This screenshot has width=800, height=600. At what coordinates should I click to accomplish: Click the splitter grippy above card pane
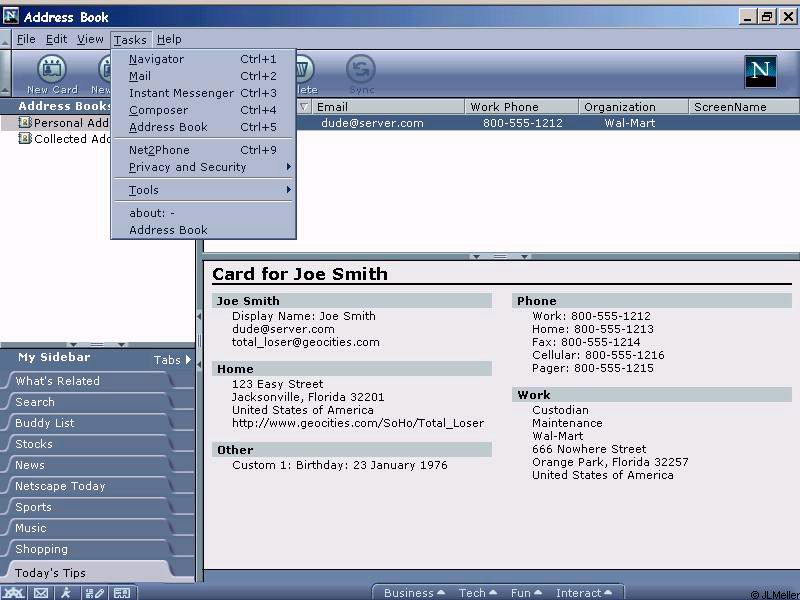[x=500, y=256]
